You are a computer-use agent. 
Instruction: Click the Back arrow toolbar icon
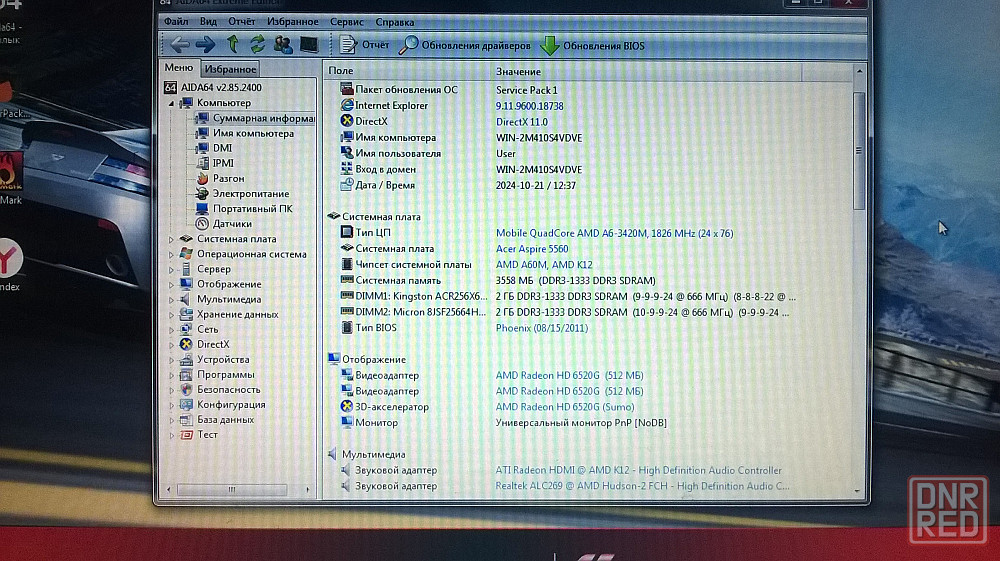[180, 45]
